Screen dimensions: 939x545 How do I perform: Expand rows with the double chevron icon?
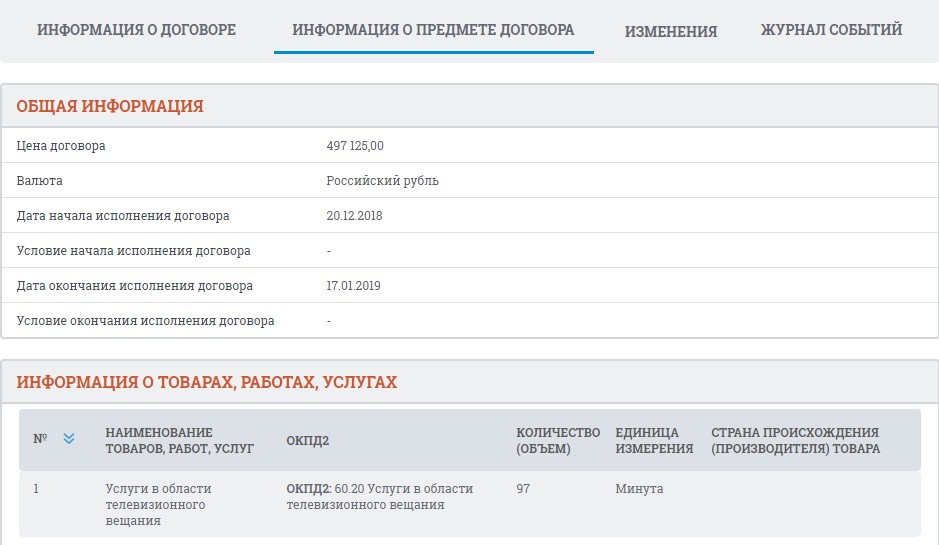[x=69, y=438]
